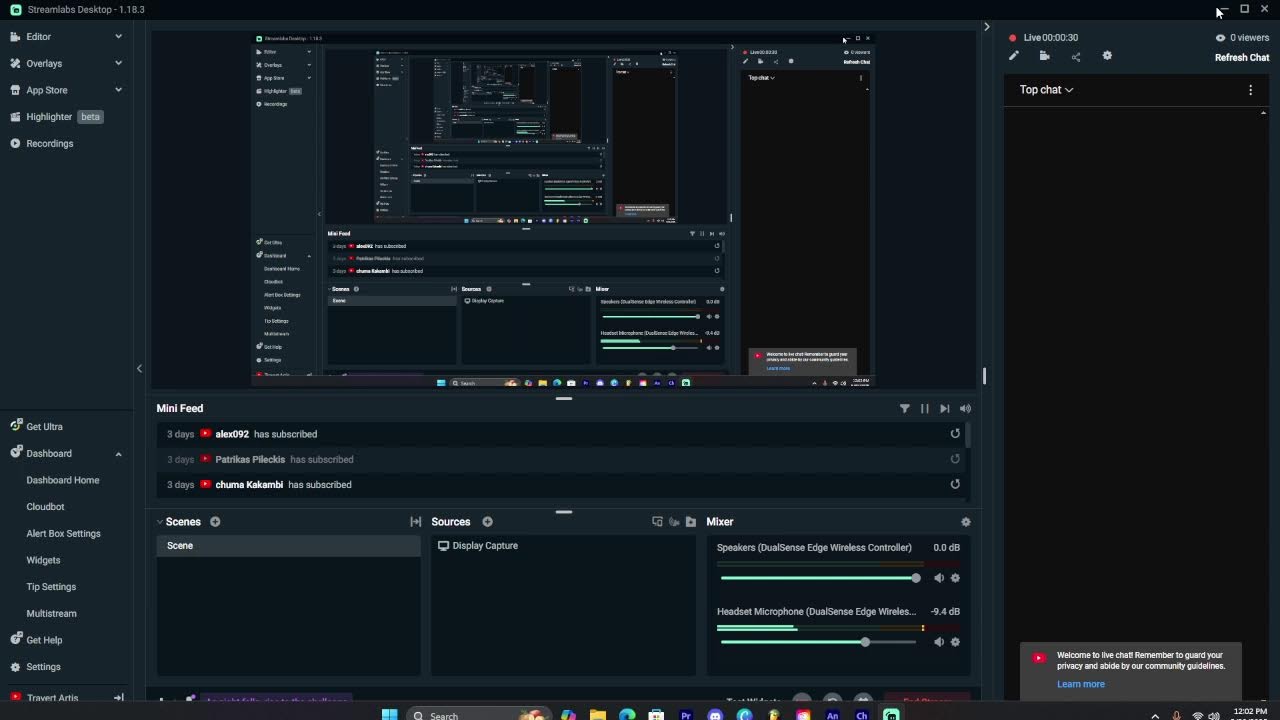Click the Get Ultra item
The height and width of the screenshot is (720, 1280).
pos(44,426)
